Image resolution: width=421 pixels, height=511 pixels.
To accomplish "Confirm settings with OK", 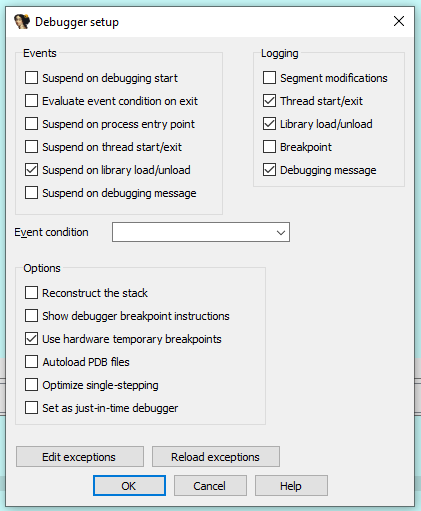I will point(129,486).
